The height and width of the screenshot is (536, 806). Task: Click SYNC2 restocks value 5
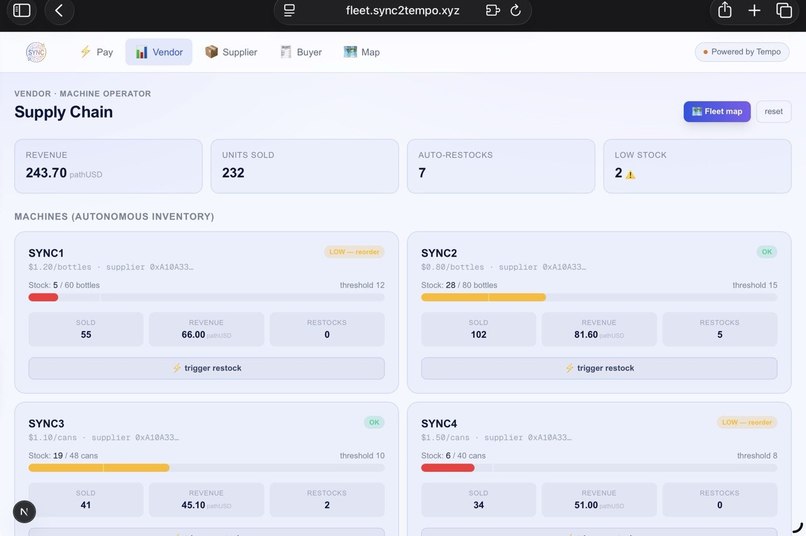click(720, 335)
